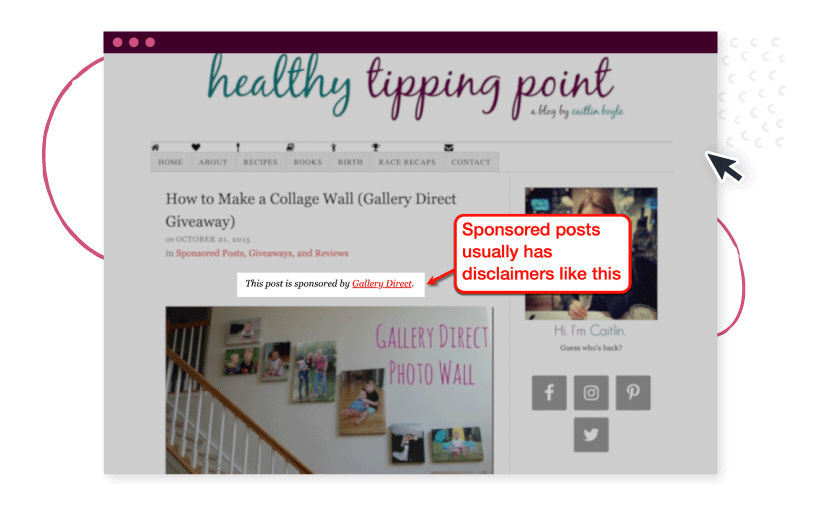Go to the Home menu item
Viewport: 820px width, 510px height.
click(170, 162)
